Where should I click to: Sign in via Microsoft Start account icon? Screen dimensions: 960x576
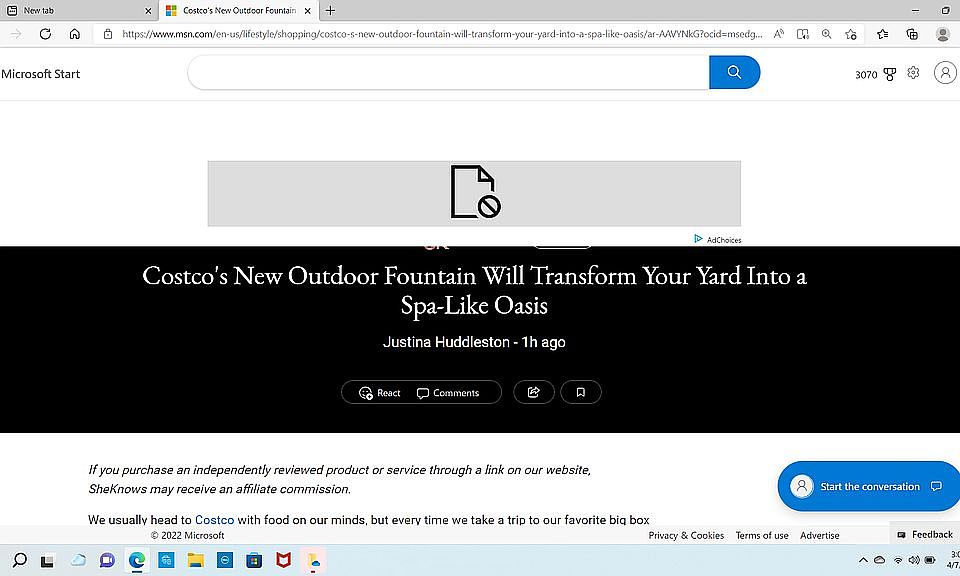coord(945,73)
